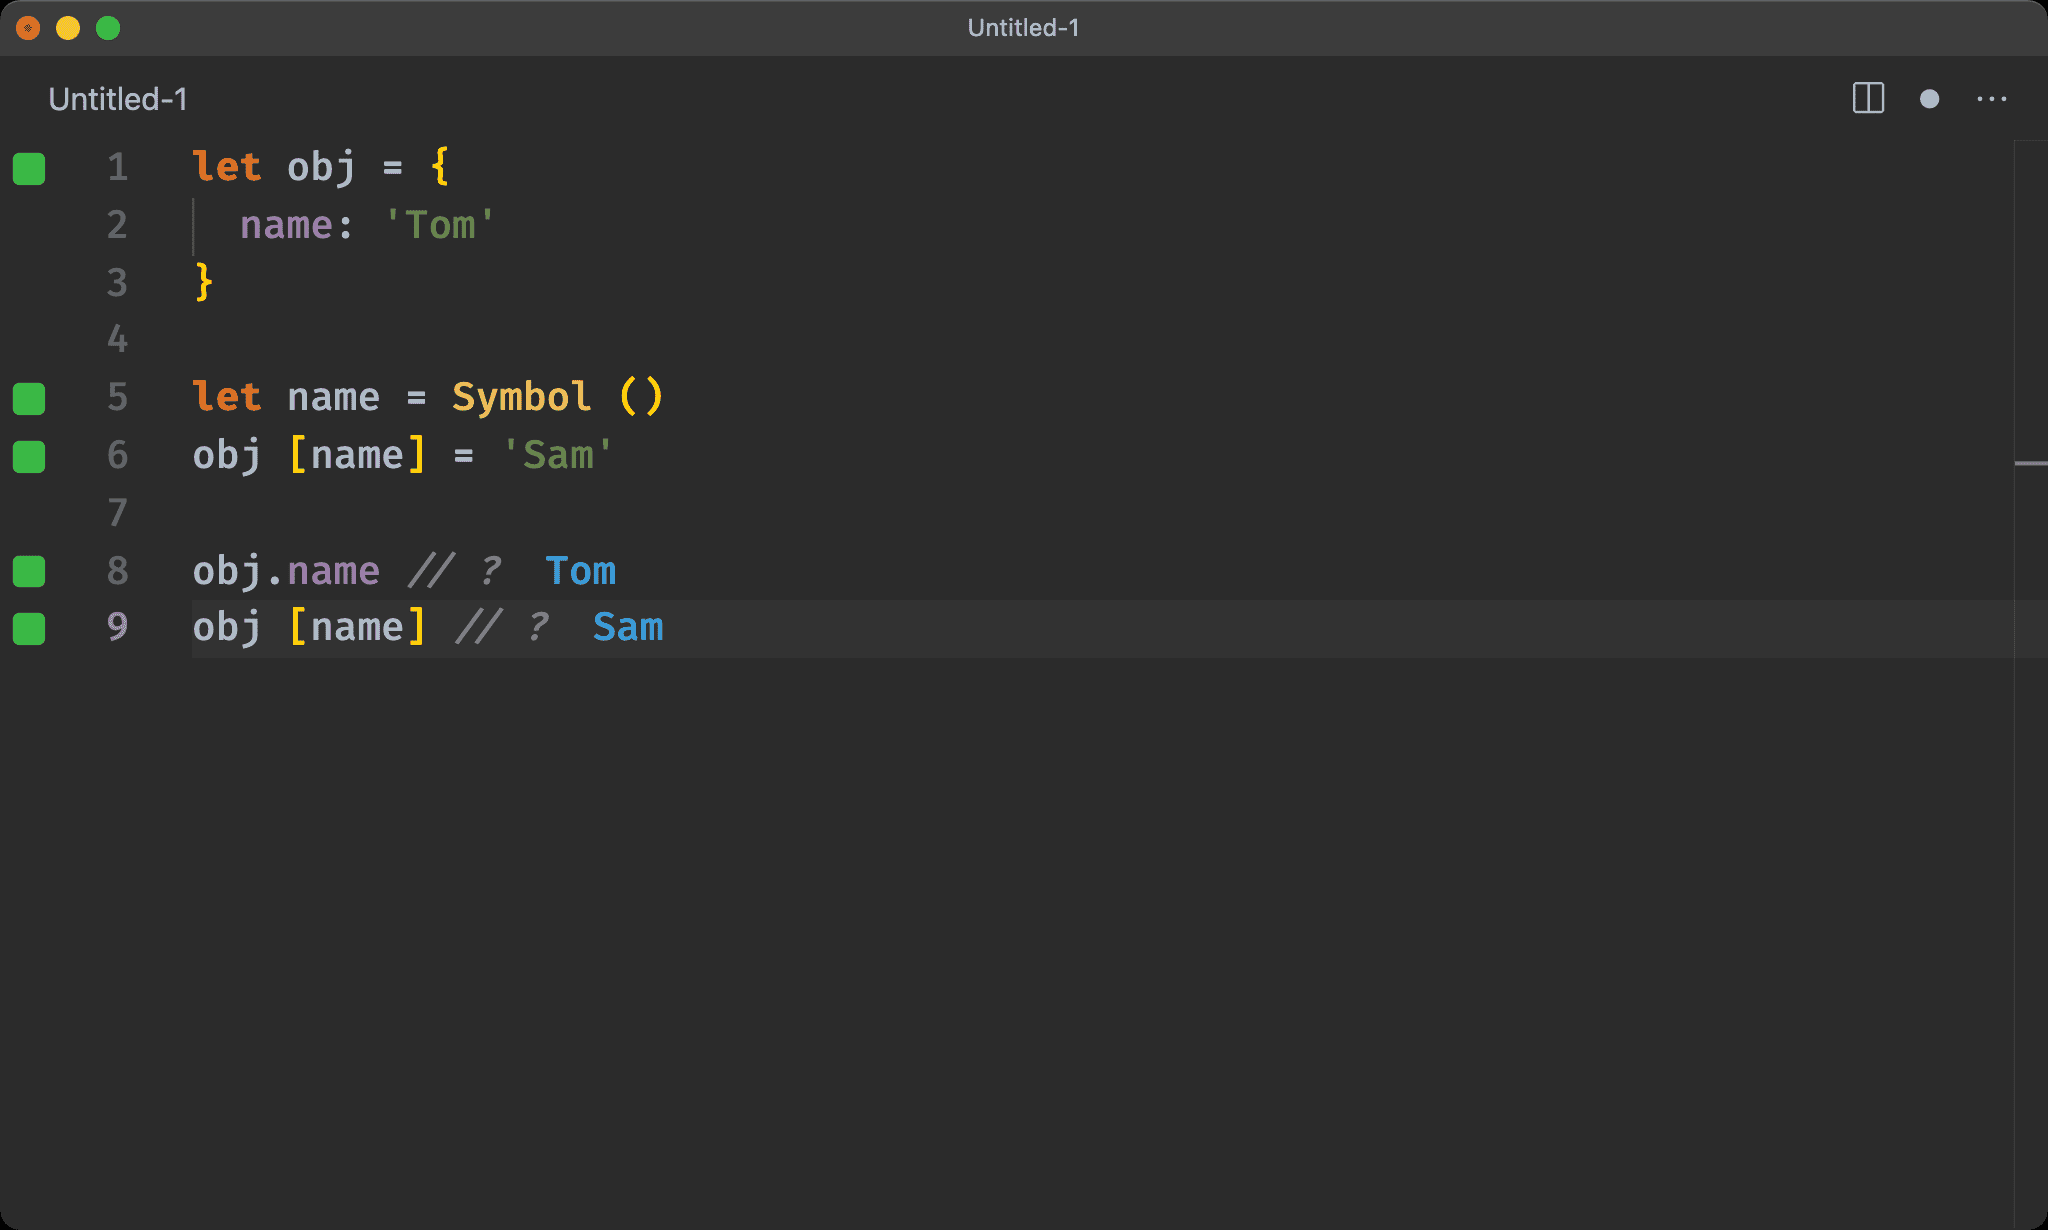The height and width of the screenshot is (1230, 2048).
Task: Click the unsaved changes dot indicator
Action: pyautogui.click(x=1929, y=98)
